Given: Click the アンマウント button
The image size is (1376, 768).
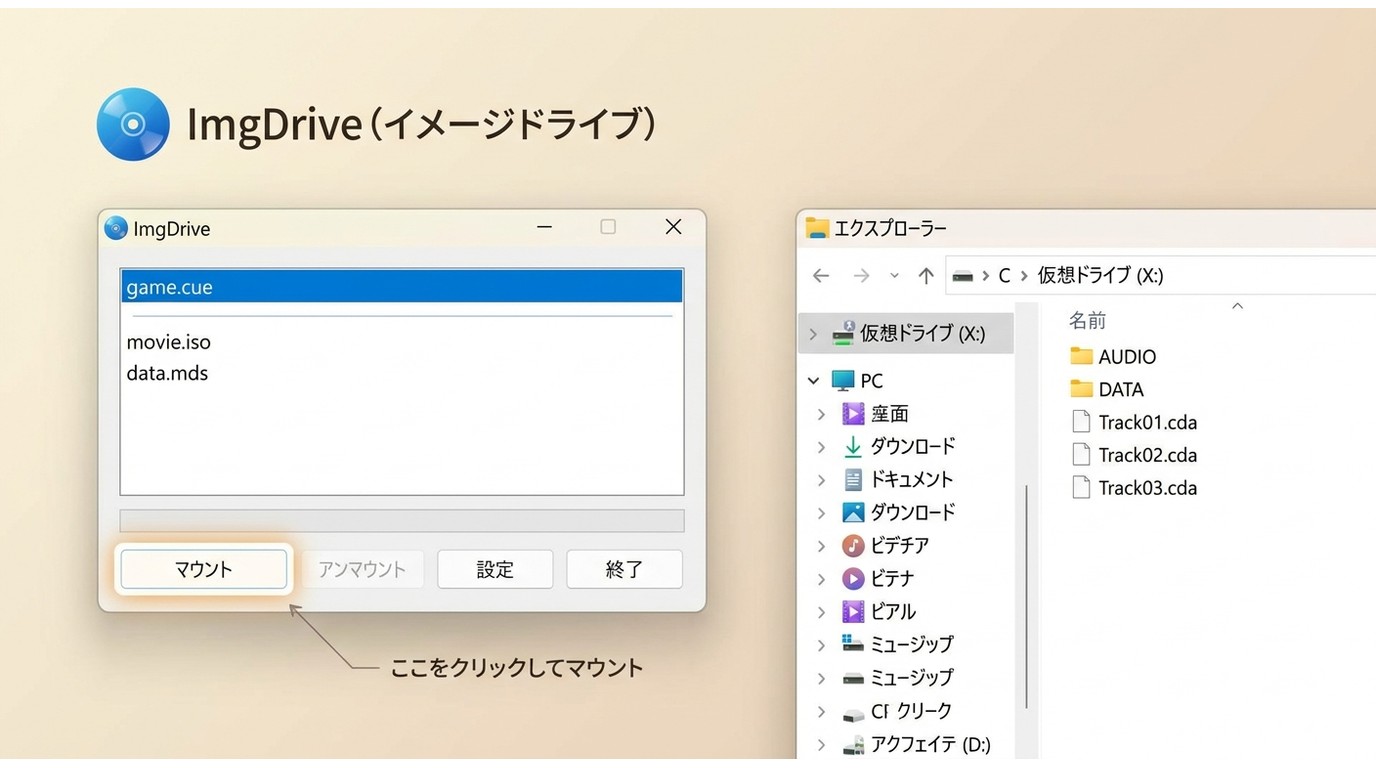Looking at the screenshot, I should [x=362, y=569].
